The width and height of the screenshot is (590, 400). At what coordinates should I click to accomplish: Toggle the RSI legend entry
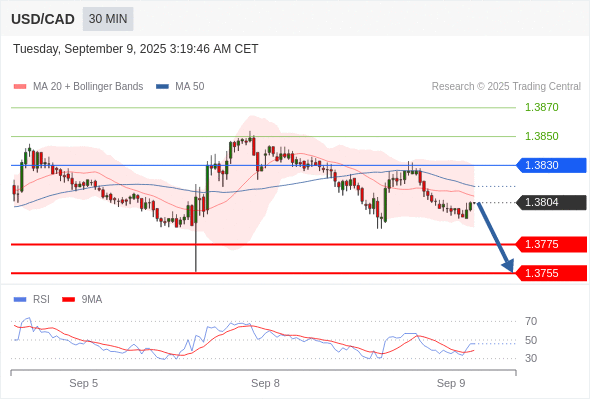coord(32,300)
